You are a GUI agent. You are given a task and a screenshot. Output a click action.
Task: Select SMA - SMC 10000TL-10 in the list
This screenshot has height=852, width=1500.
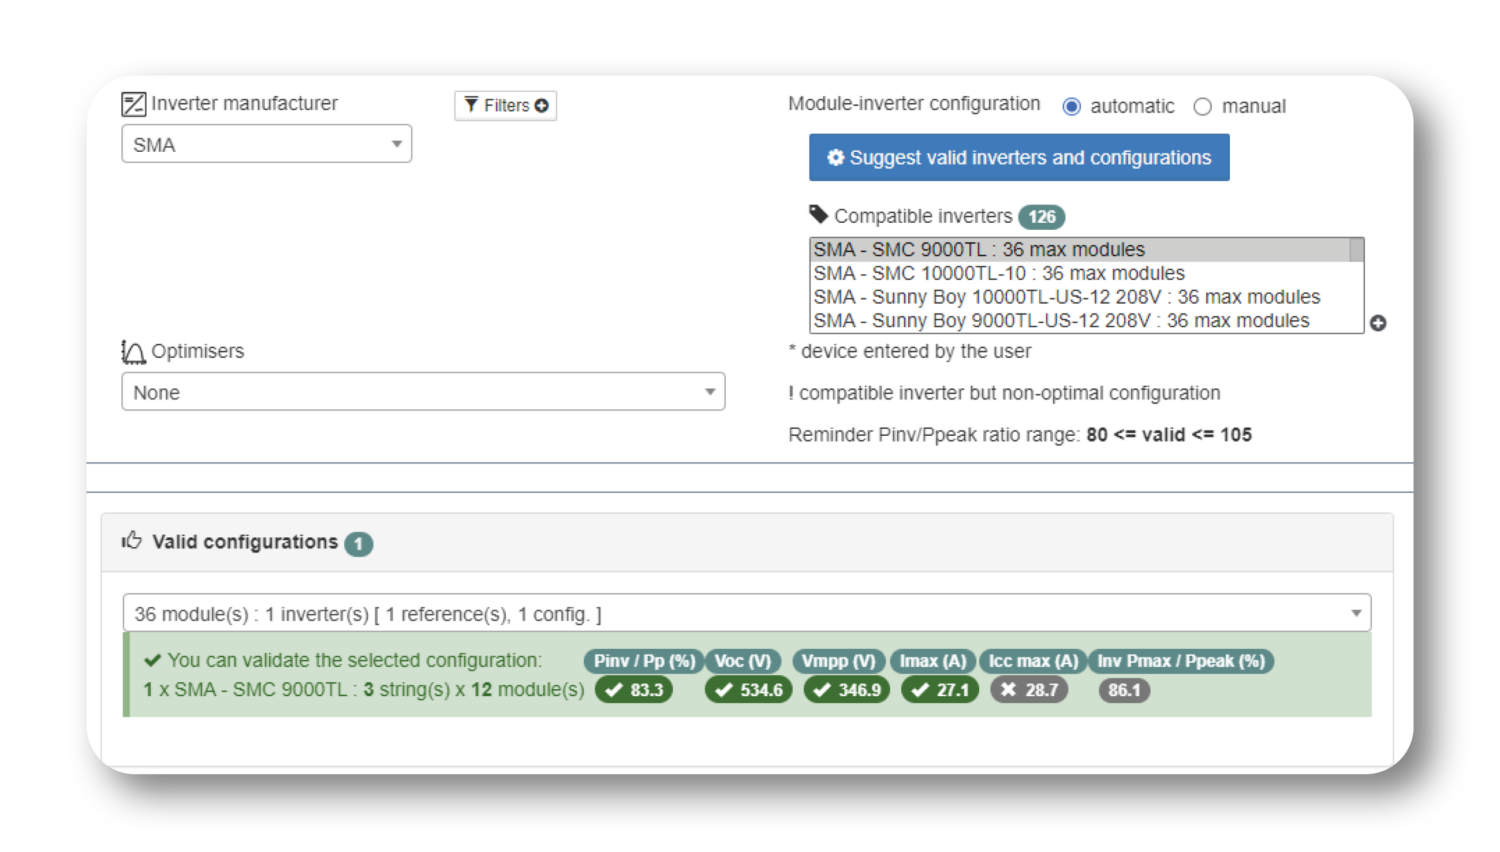tap(998, 273)
